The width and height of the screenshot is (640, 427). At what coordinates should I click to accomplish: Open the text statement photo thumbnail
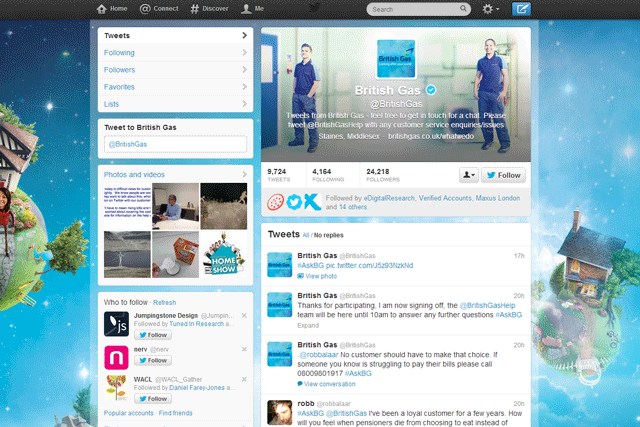127,206
